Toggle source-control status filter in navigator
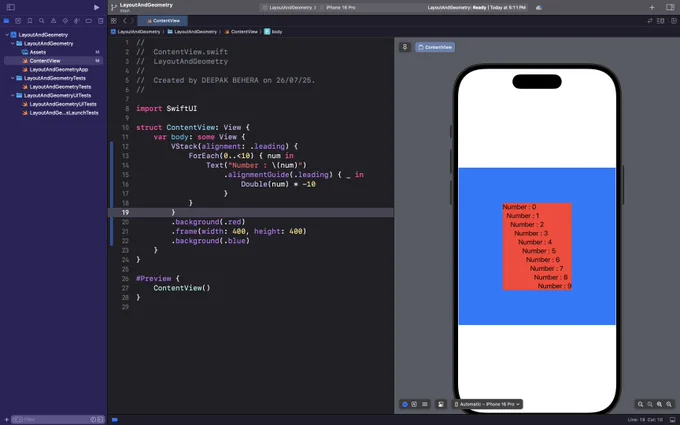The height and width of the screenshot is (425, 680). [100, 419]
